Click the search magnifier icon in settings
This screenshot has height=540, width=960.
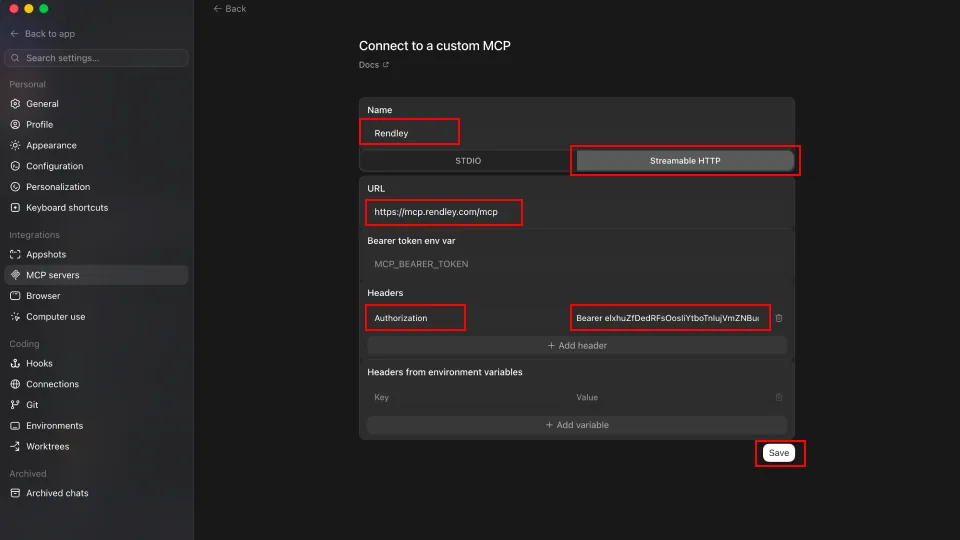tap(15, 58)
